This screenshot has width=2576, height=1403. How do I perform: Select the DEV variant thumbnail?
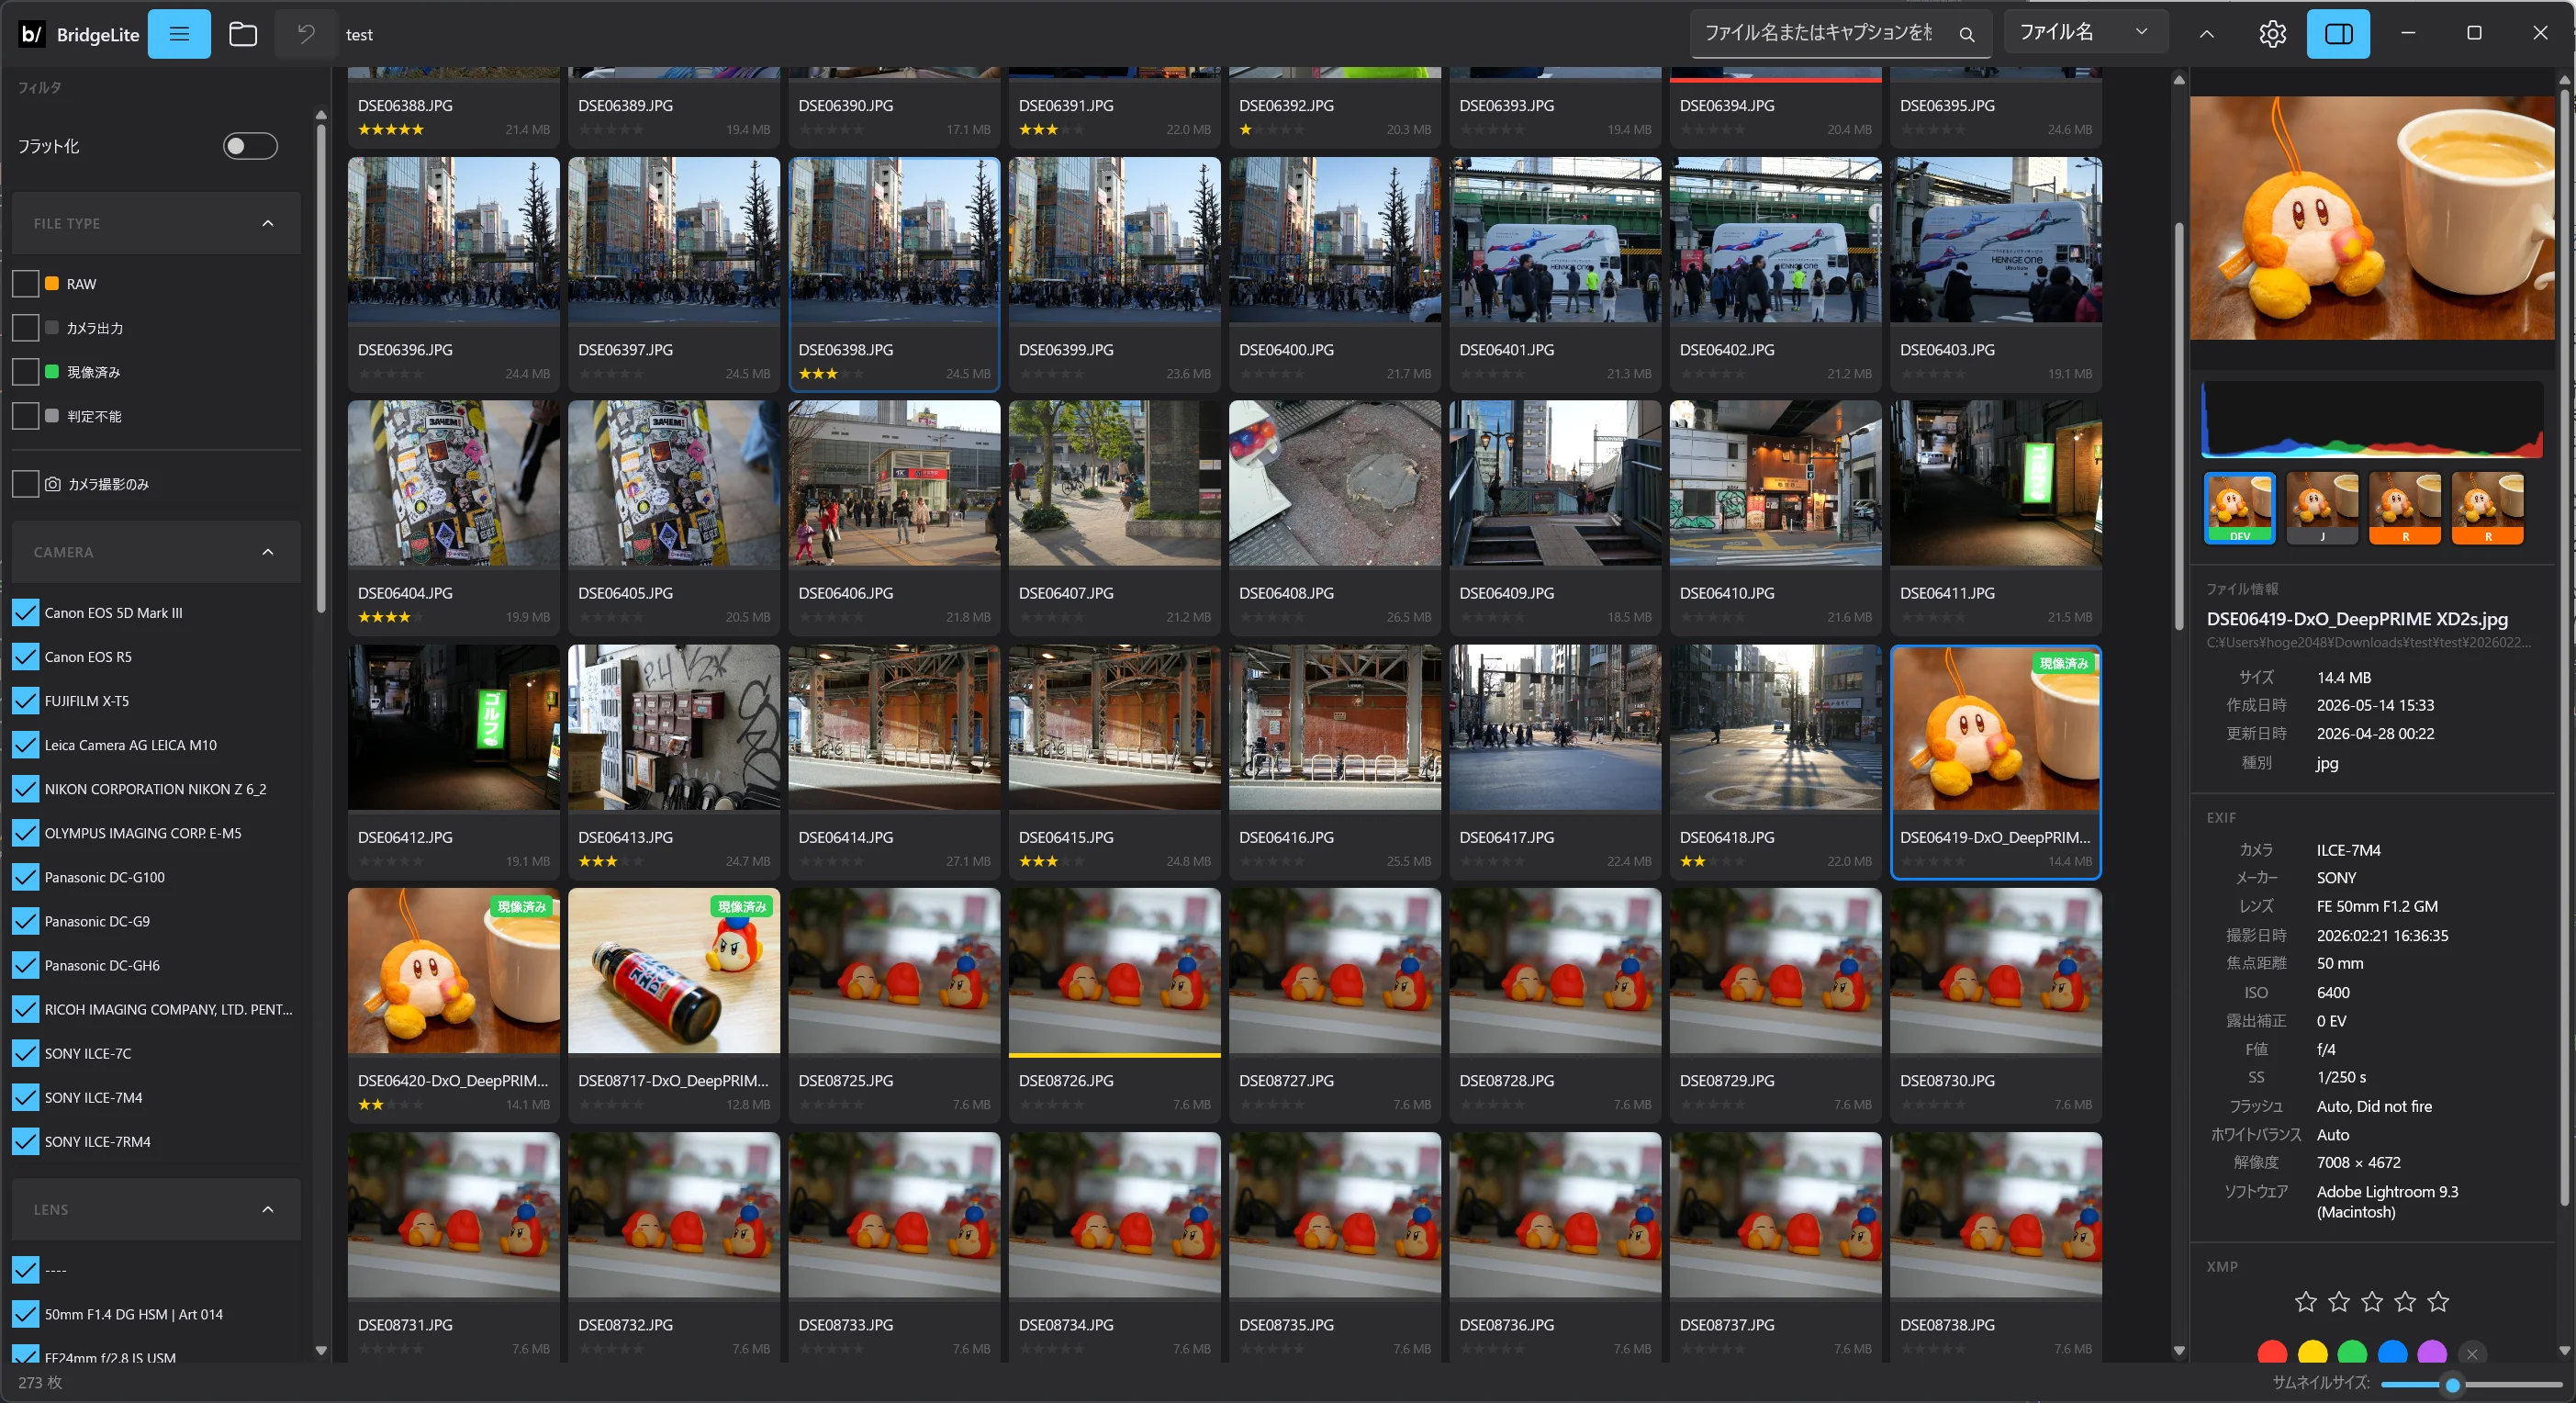[x=2240, y=508]
